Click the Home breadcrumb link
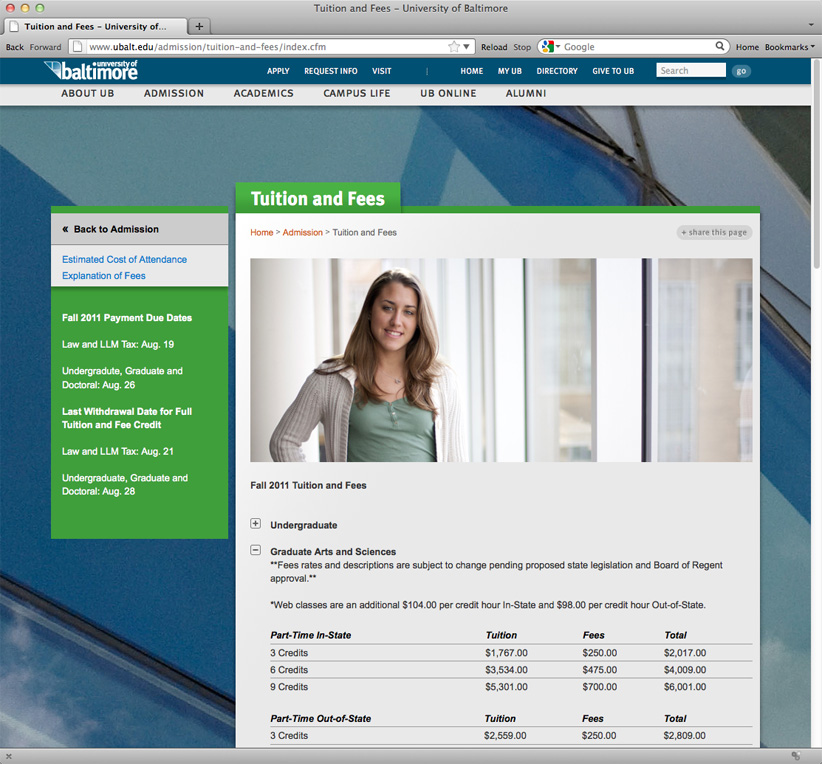Viewport: 822px width, 764px height. tap(262, 232)
